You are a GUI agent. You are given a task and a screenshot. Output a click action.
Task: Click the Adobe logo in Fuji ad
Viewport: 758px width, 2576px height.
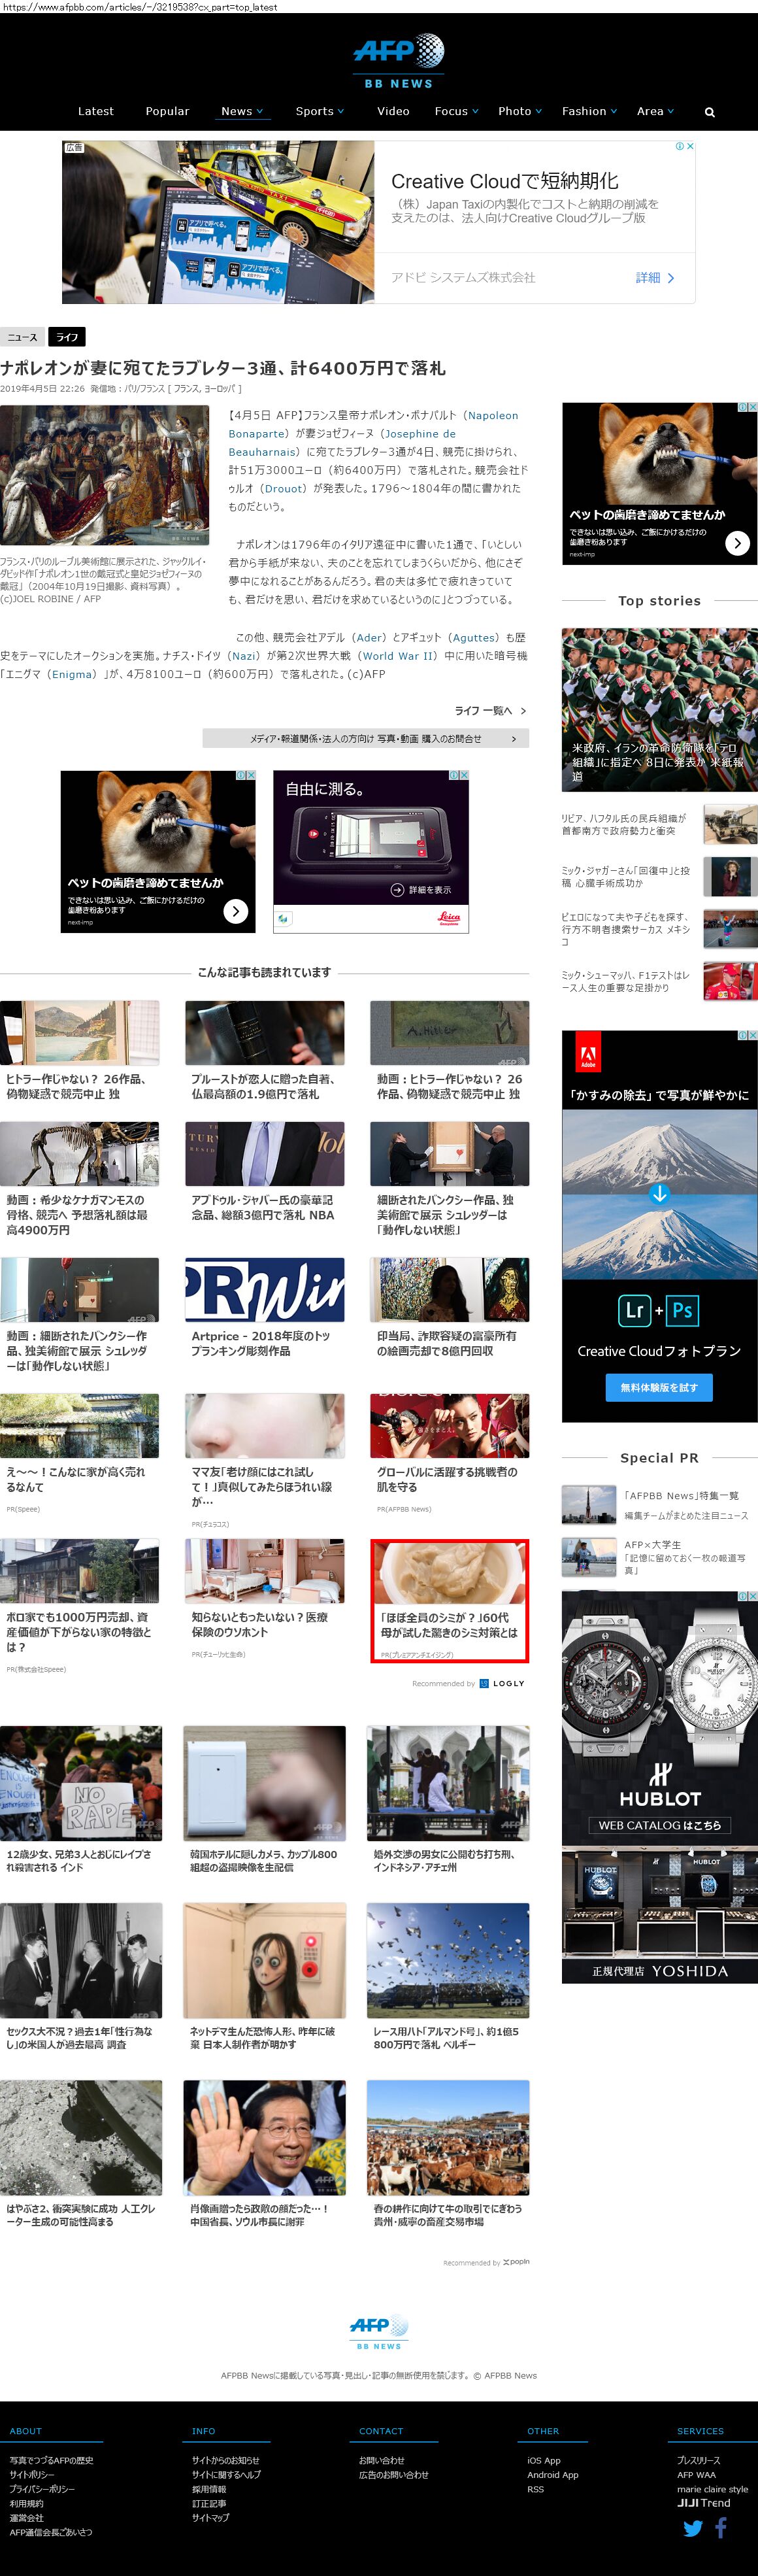pyautogui.click(x=588, y=1053)
